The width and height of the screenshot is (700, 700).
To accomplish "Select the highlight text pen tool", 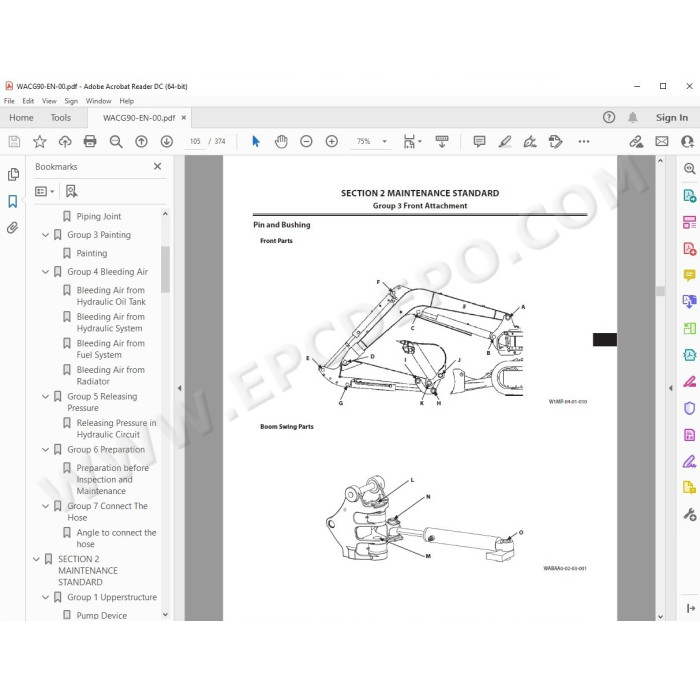I will [x=505, y=142].
